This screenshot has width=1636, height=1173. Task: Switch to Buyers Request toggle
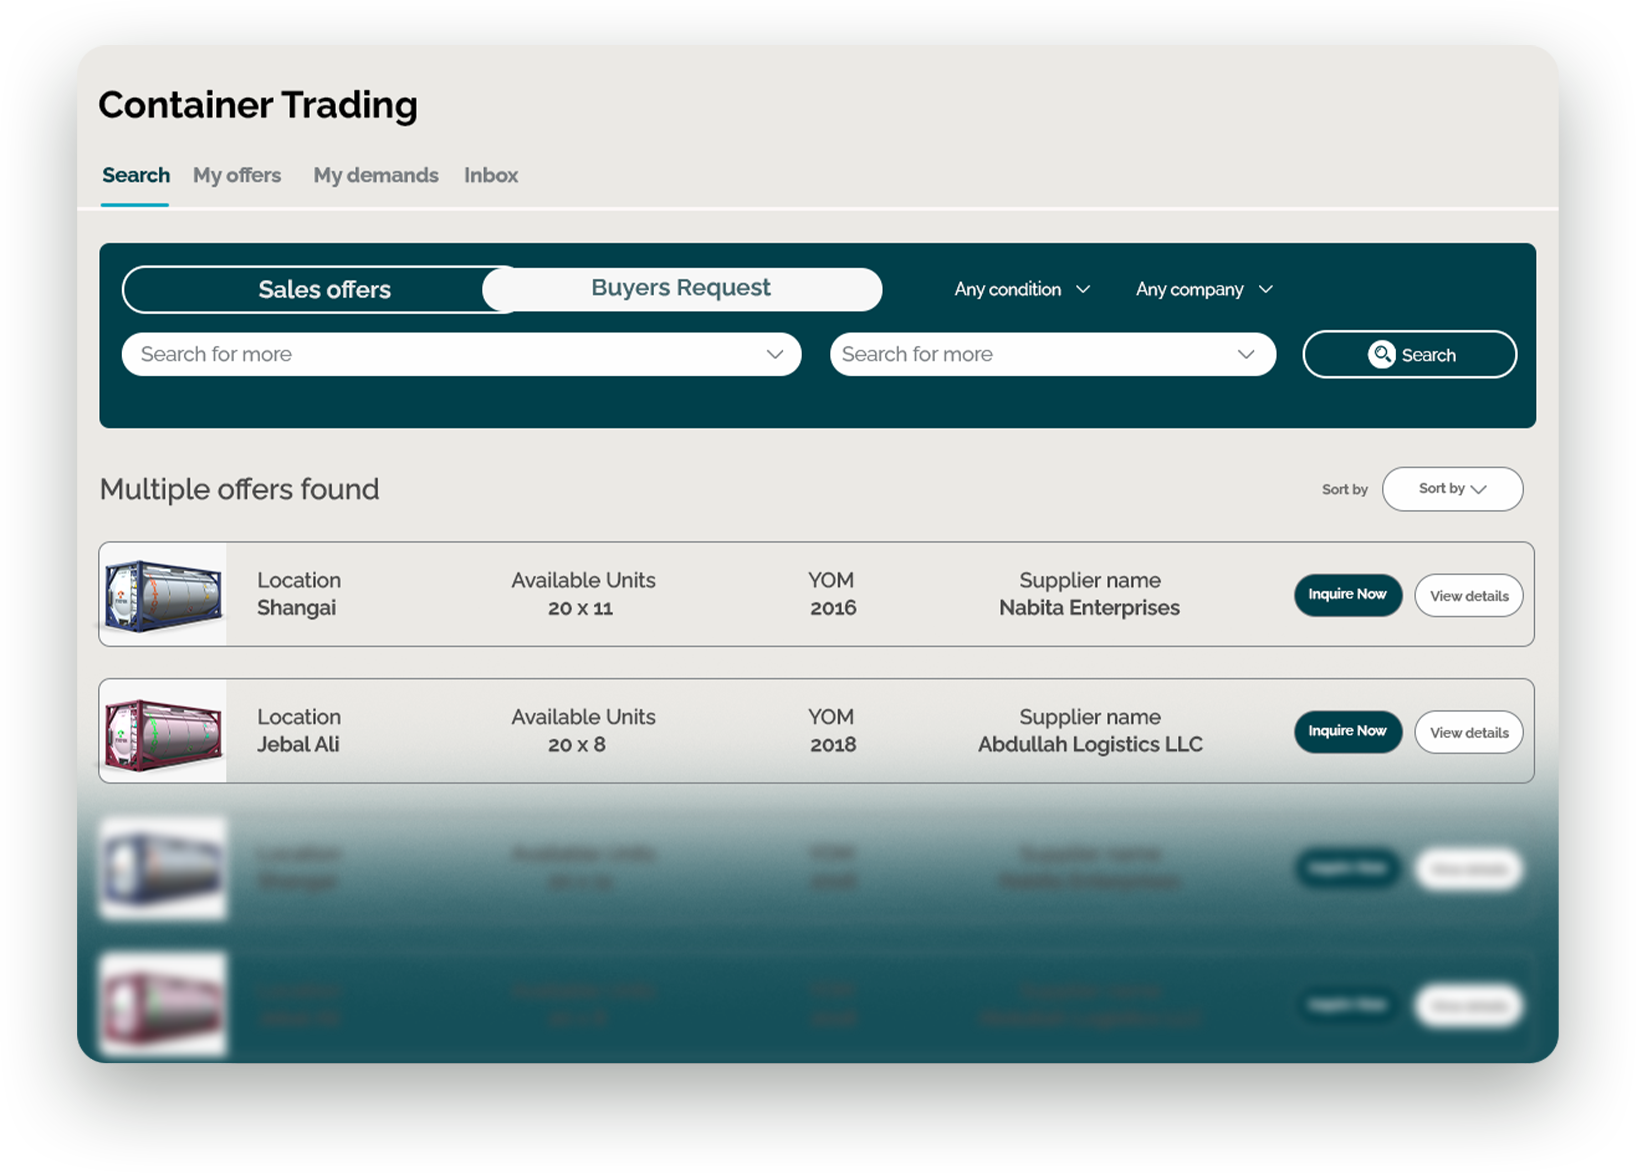click(681, 288)
